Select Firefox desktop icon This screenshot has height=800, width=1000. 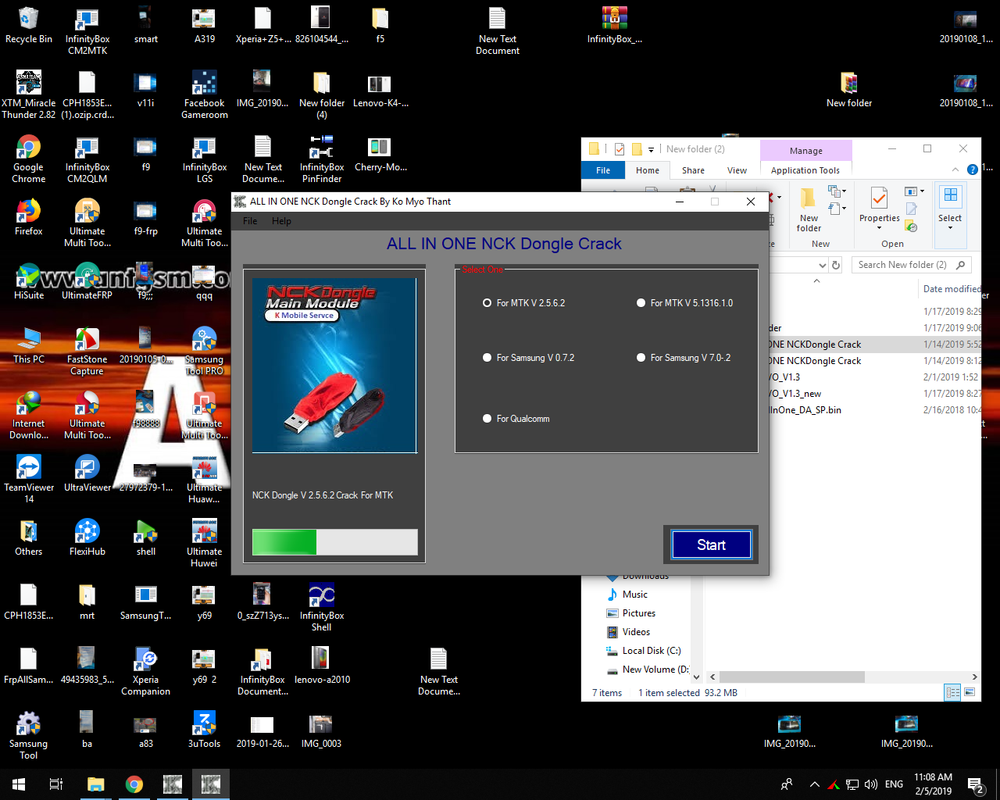pyautogui.click(x=29, y=218)
